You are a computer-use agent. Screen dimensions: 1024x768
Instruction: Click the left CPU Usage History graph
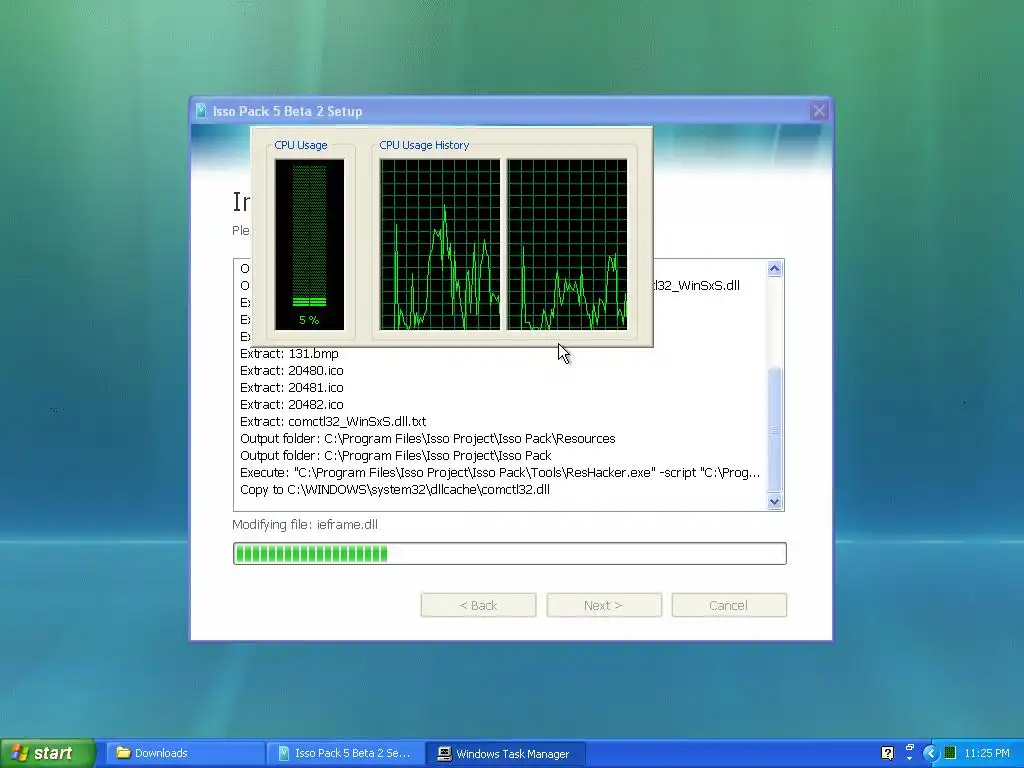coord(440,244)
